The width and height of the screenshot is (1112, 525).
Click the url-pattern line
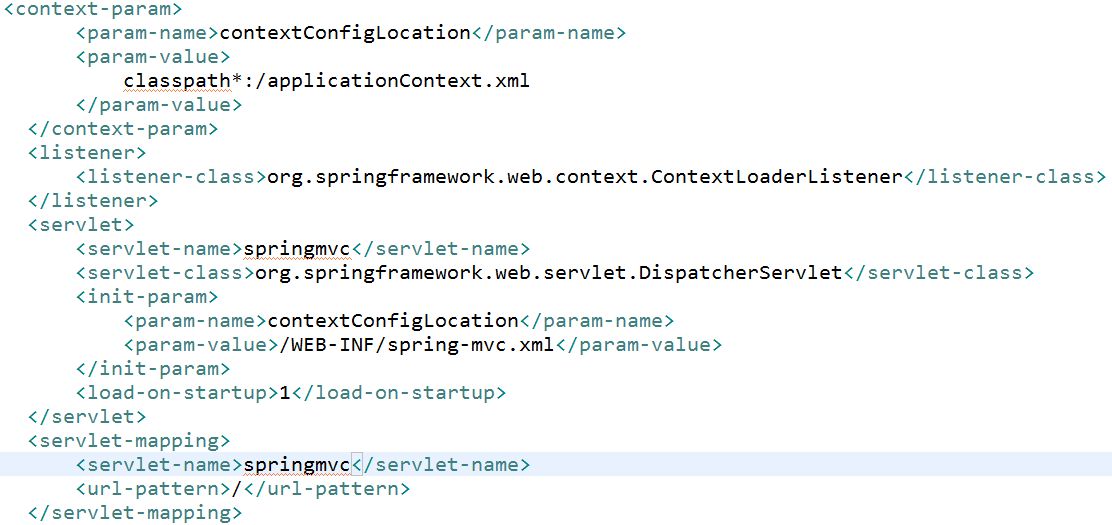(x=243, y=488)
